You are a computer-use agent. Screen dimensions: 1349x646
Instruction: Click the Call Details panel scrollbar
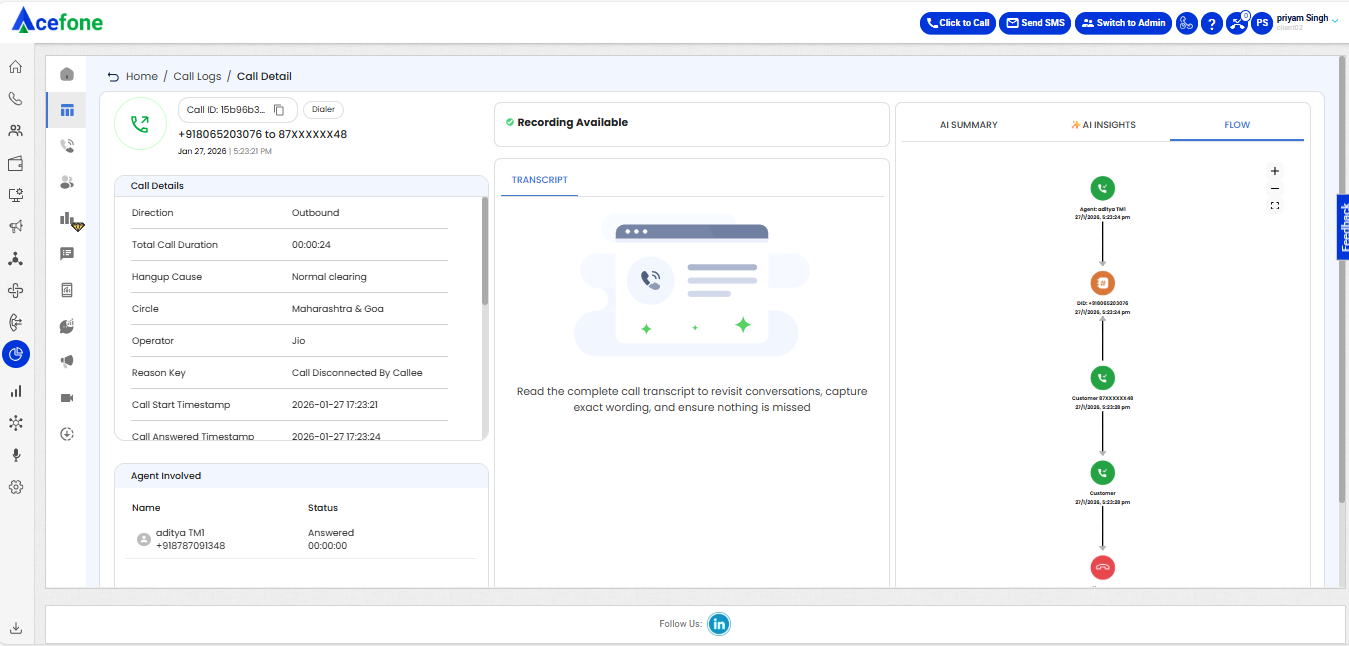[x=485, y=251]
